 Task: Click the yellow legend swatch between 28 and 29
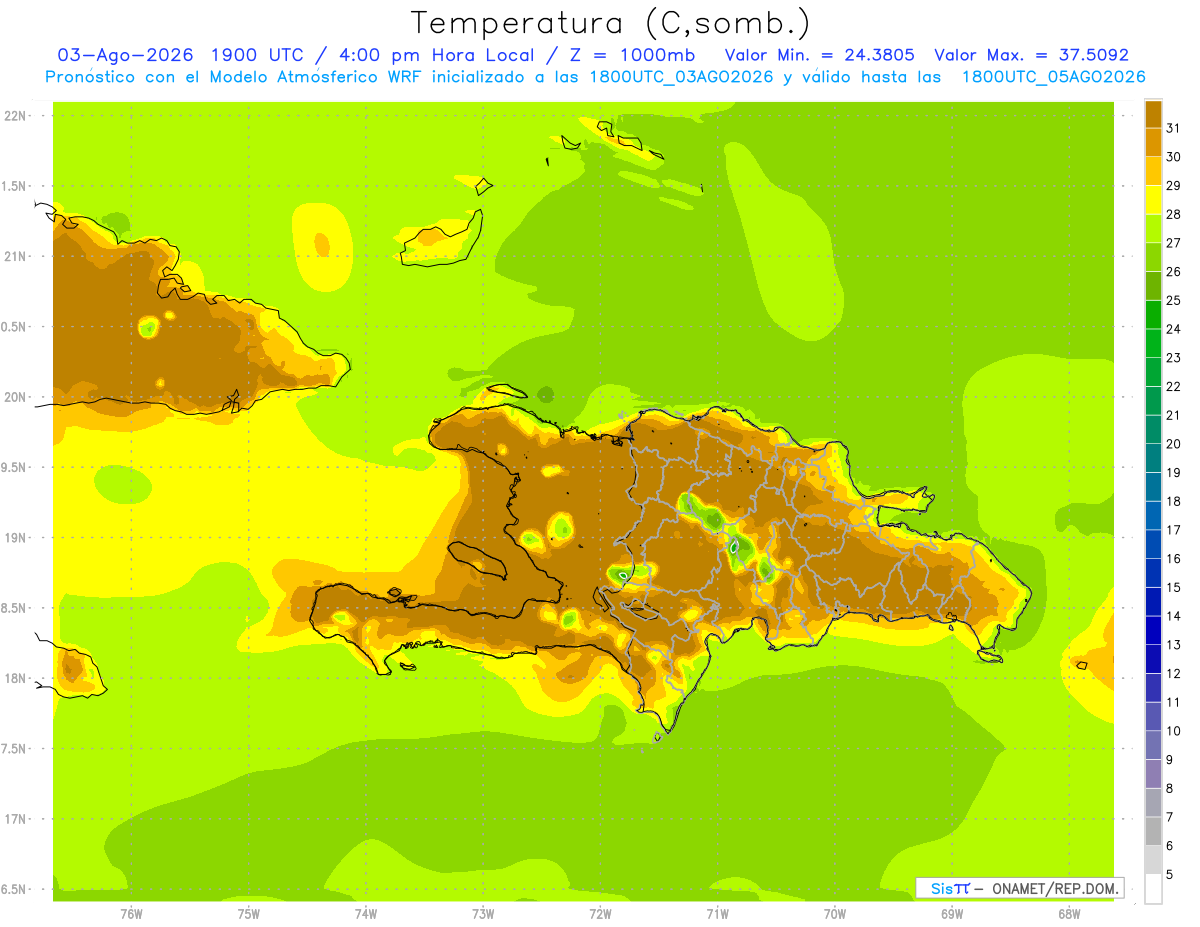pyautogui.click(x=1153, y=200)
